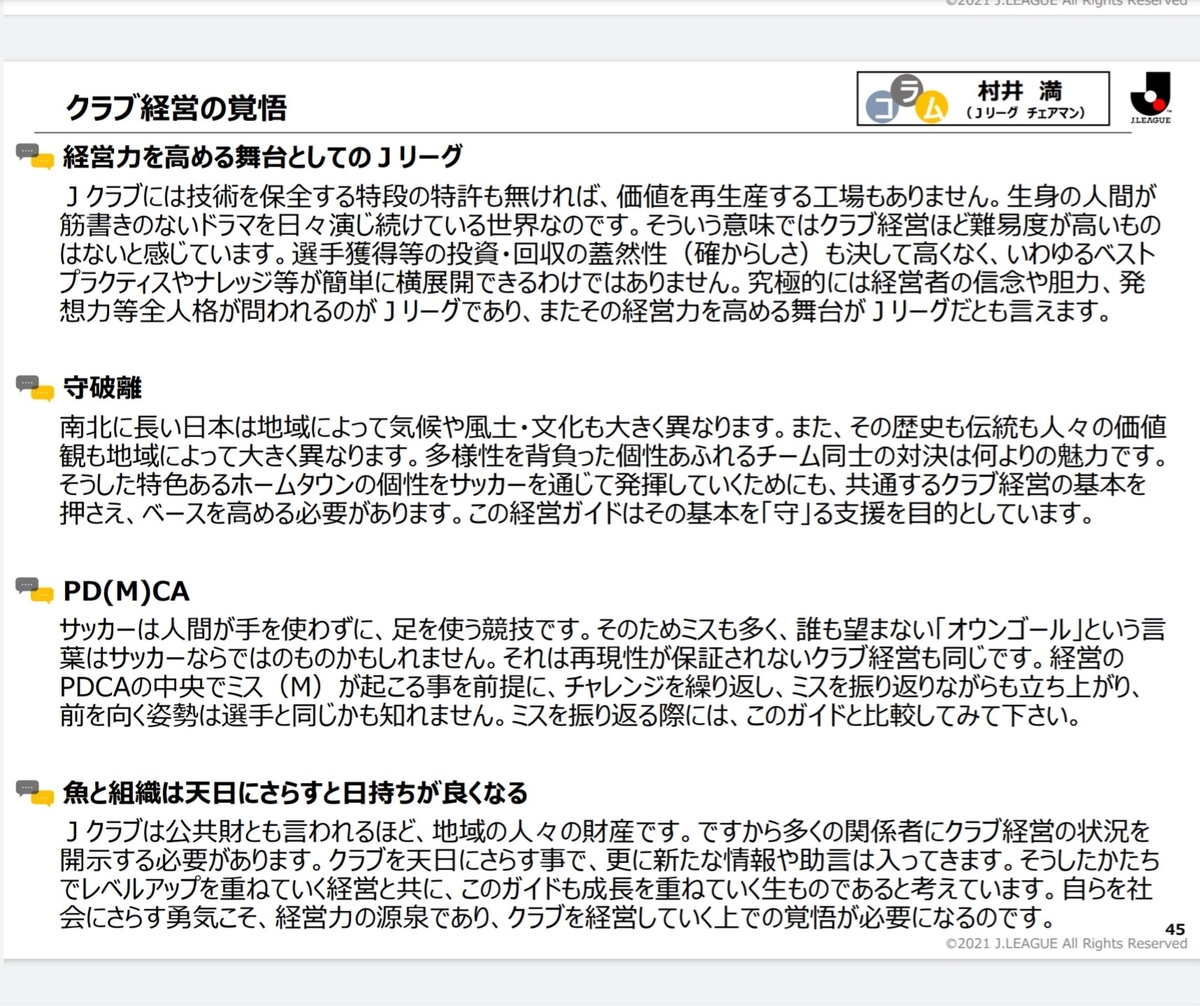Viewport: 1200px width, 1006px height.
Task: Click line starting プラクティスやナレッジ等が簡単に
Action: coord(602,281)
